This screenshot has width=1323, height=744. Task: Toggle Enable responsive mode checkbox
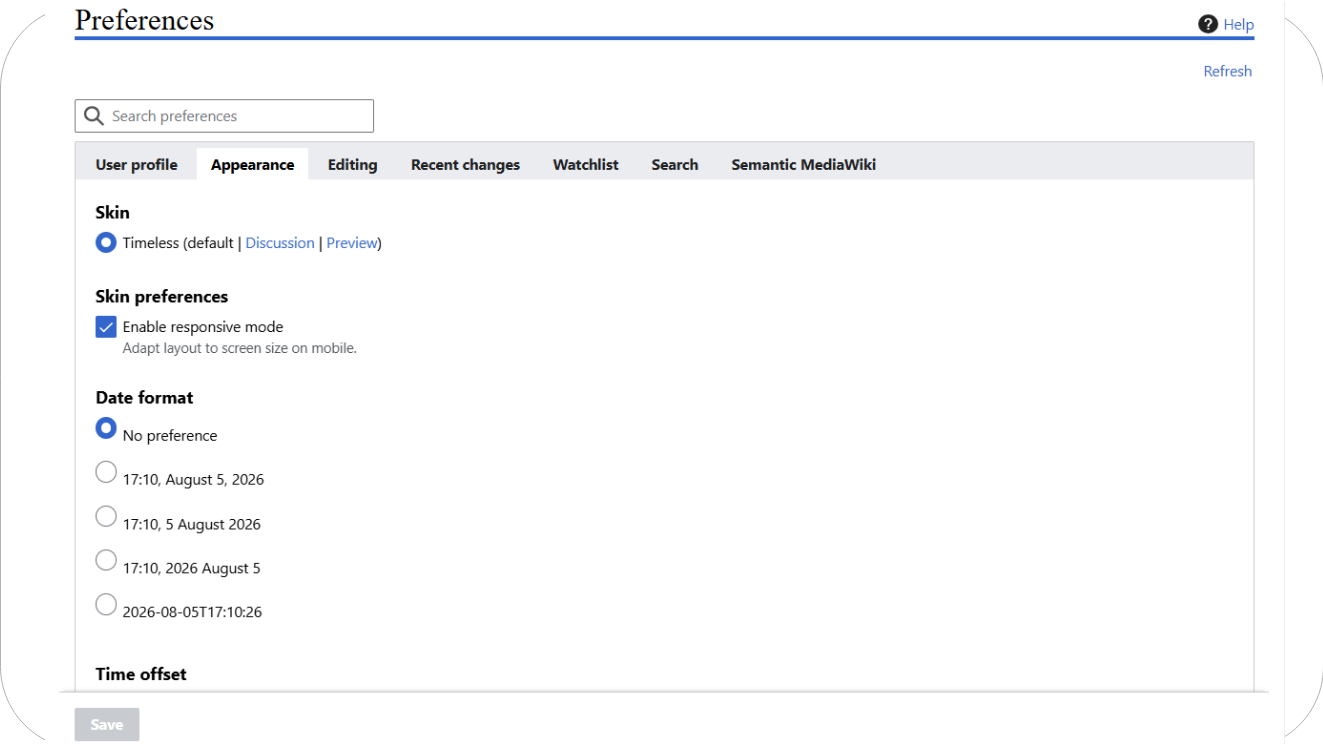click(x=106, y=327)
